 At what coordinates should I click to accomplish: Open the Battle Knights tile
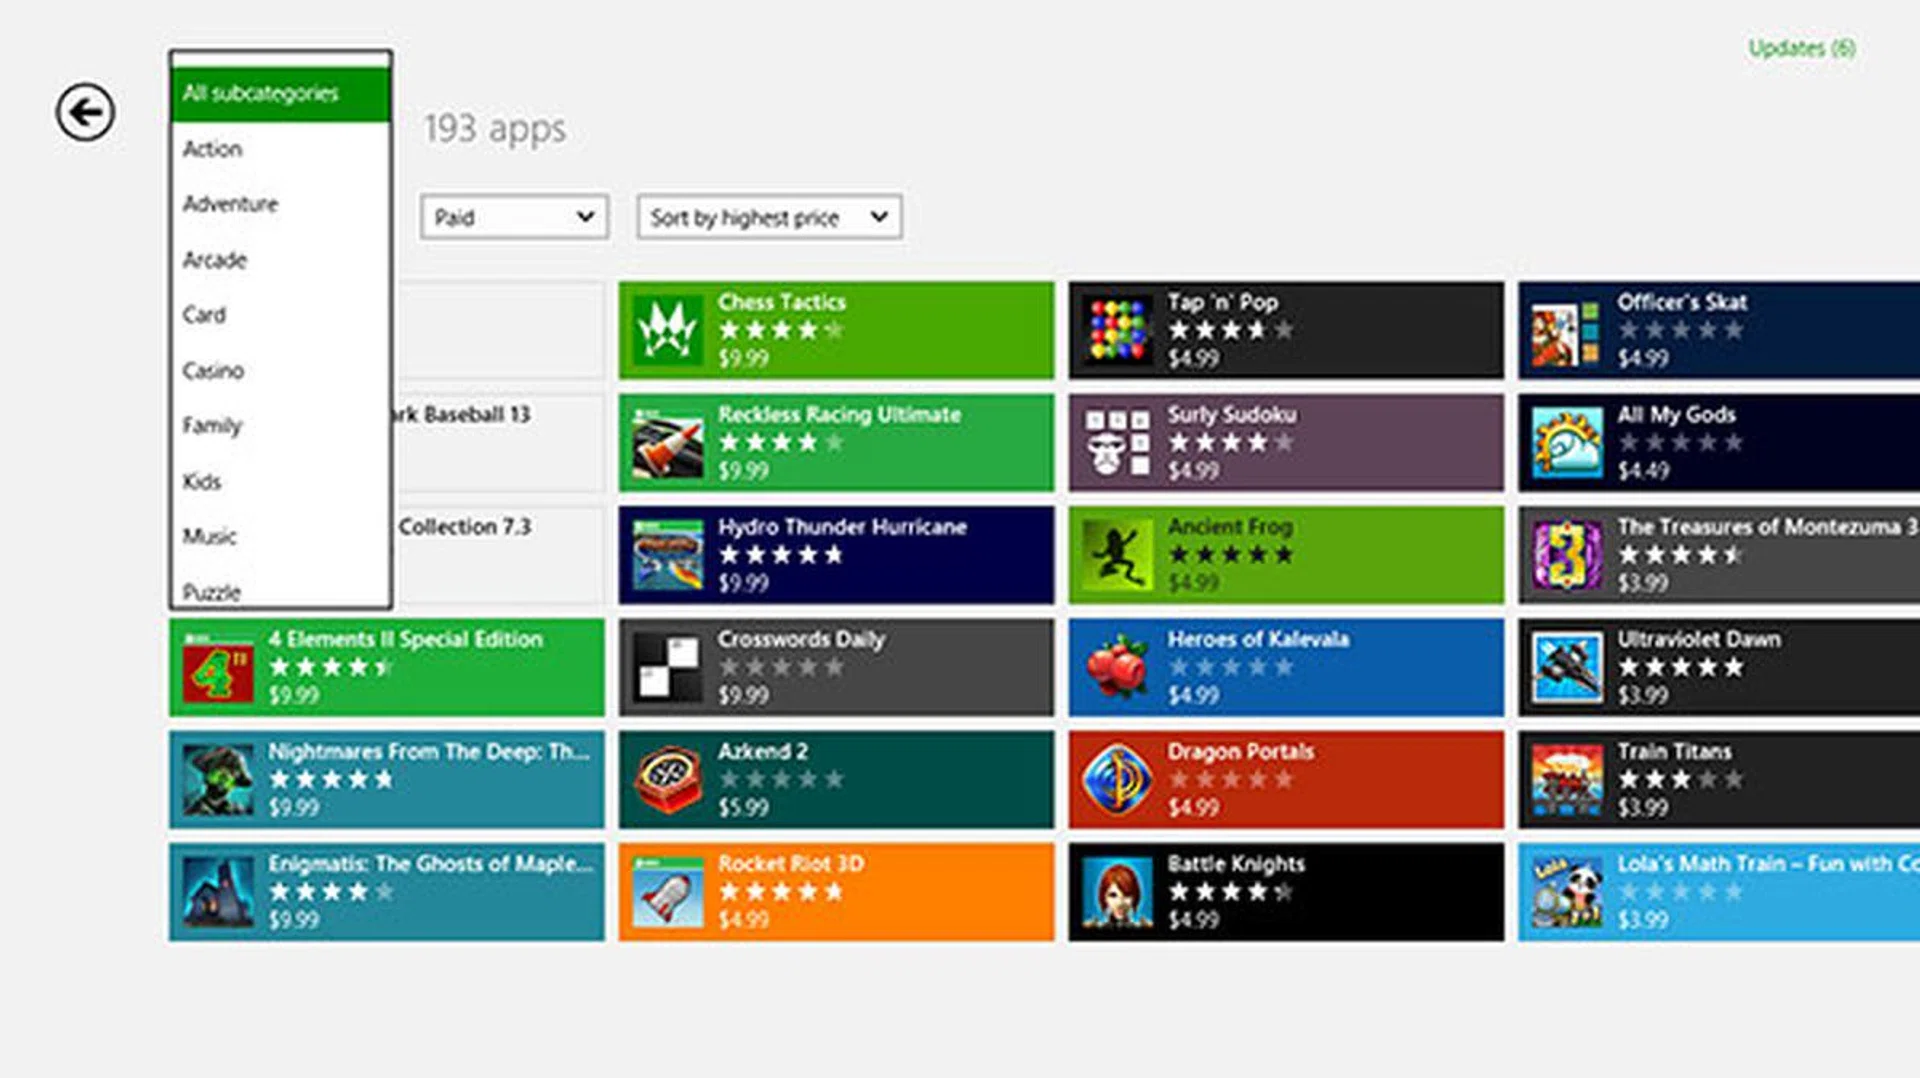click(1285, 892)
